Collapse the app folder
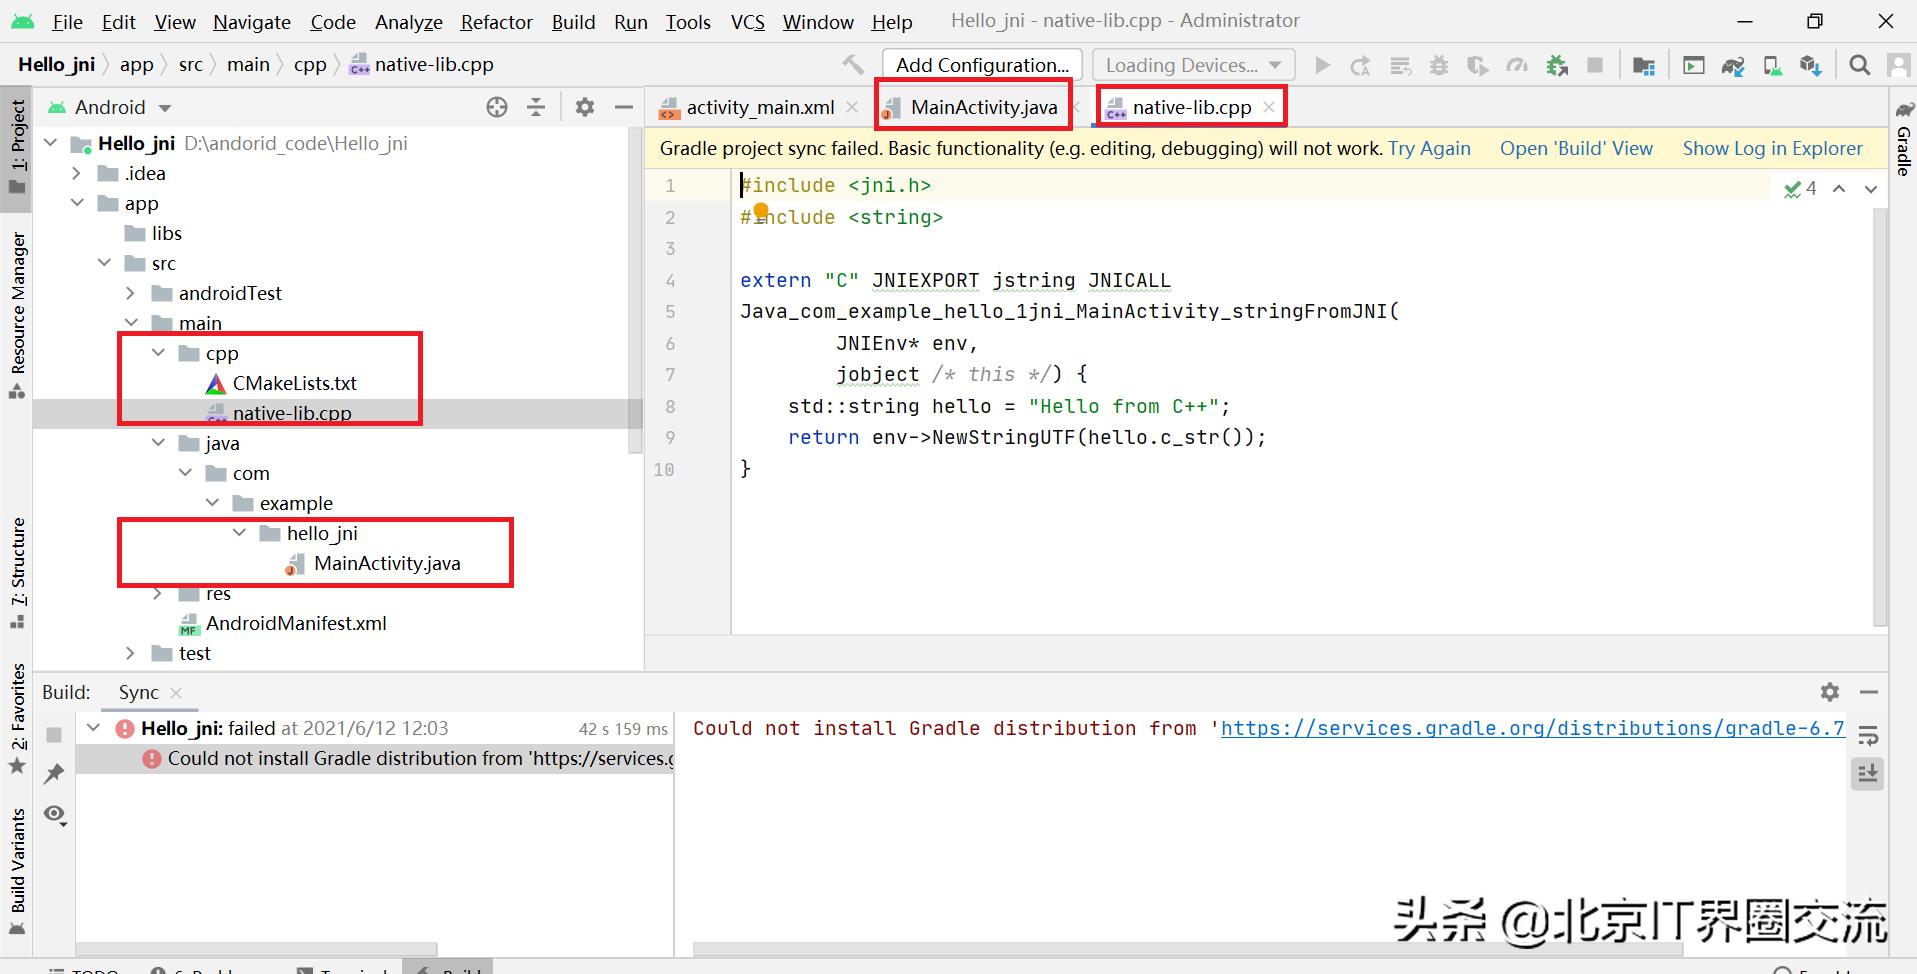 click(77, 203)
